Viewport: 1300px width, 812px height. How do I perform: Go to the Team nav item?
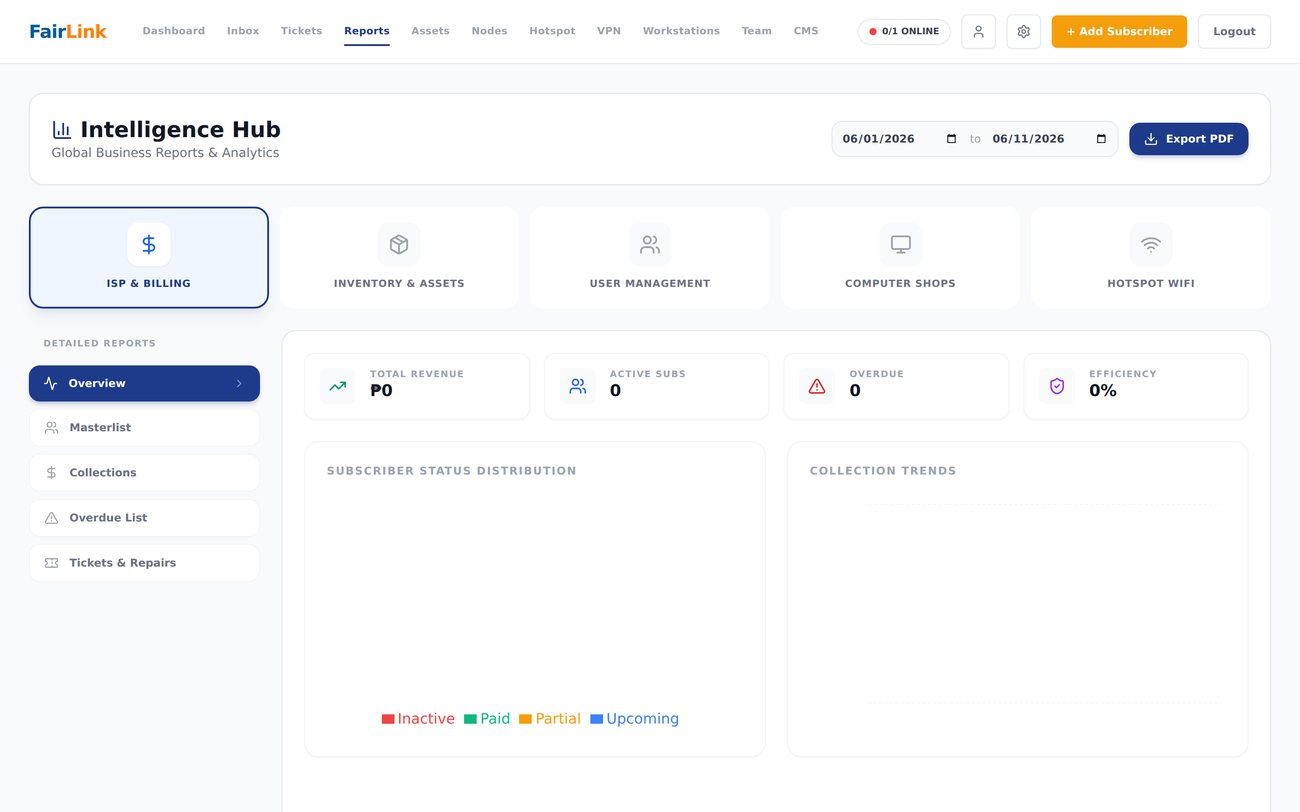[x=757, y=31]
